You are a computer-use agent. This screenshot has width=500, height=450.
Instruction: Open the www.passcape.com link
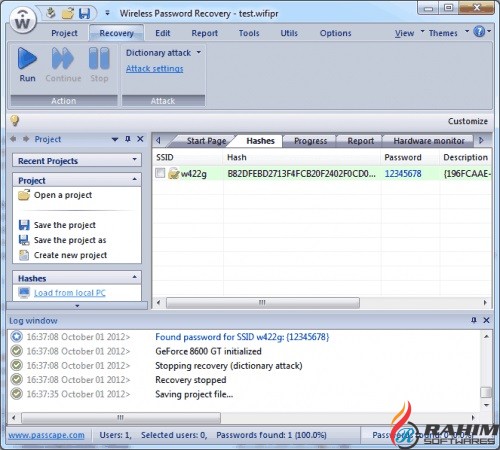coord(46,435)
